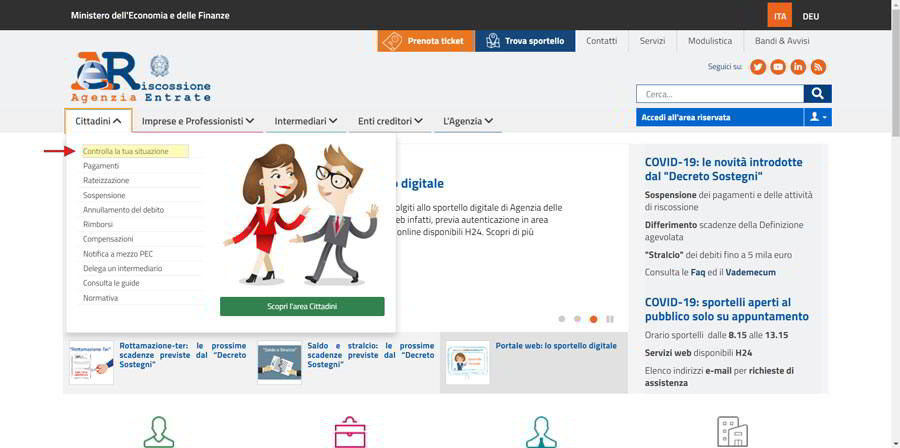Open the Rateizzazione menu entry
Screen dimensions: 900x448
[x=106, y=180]
